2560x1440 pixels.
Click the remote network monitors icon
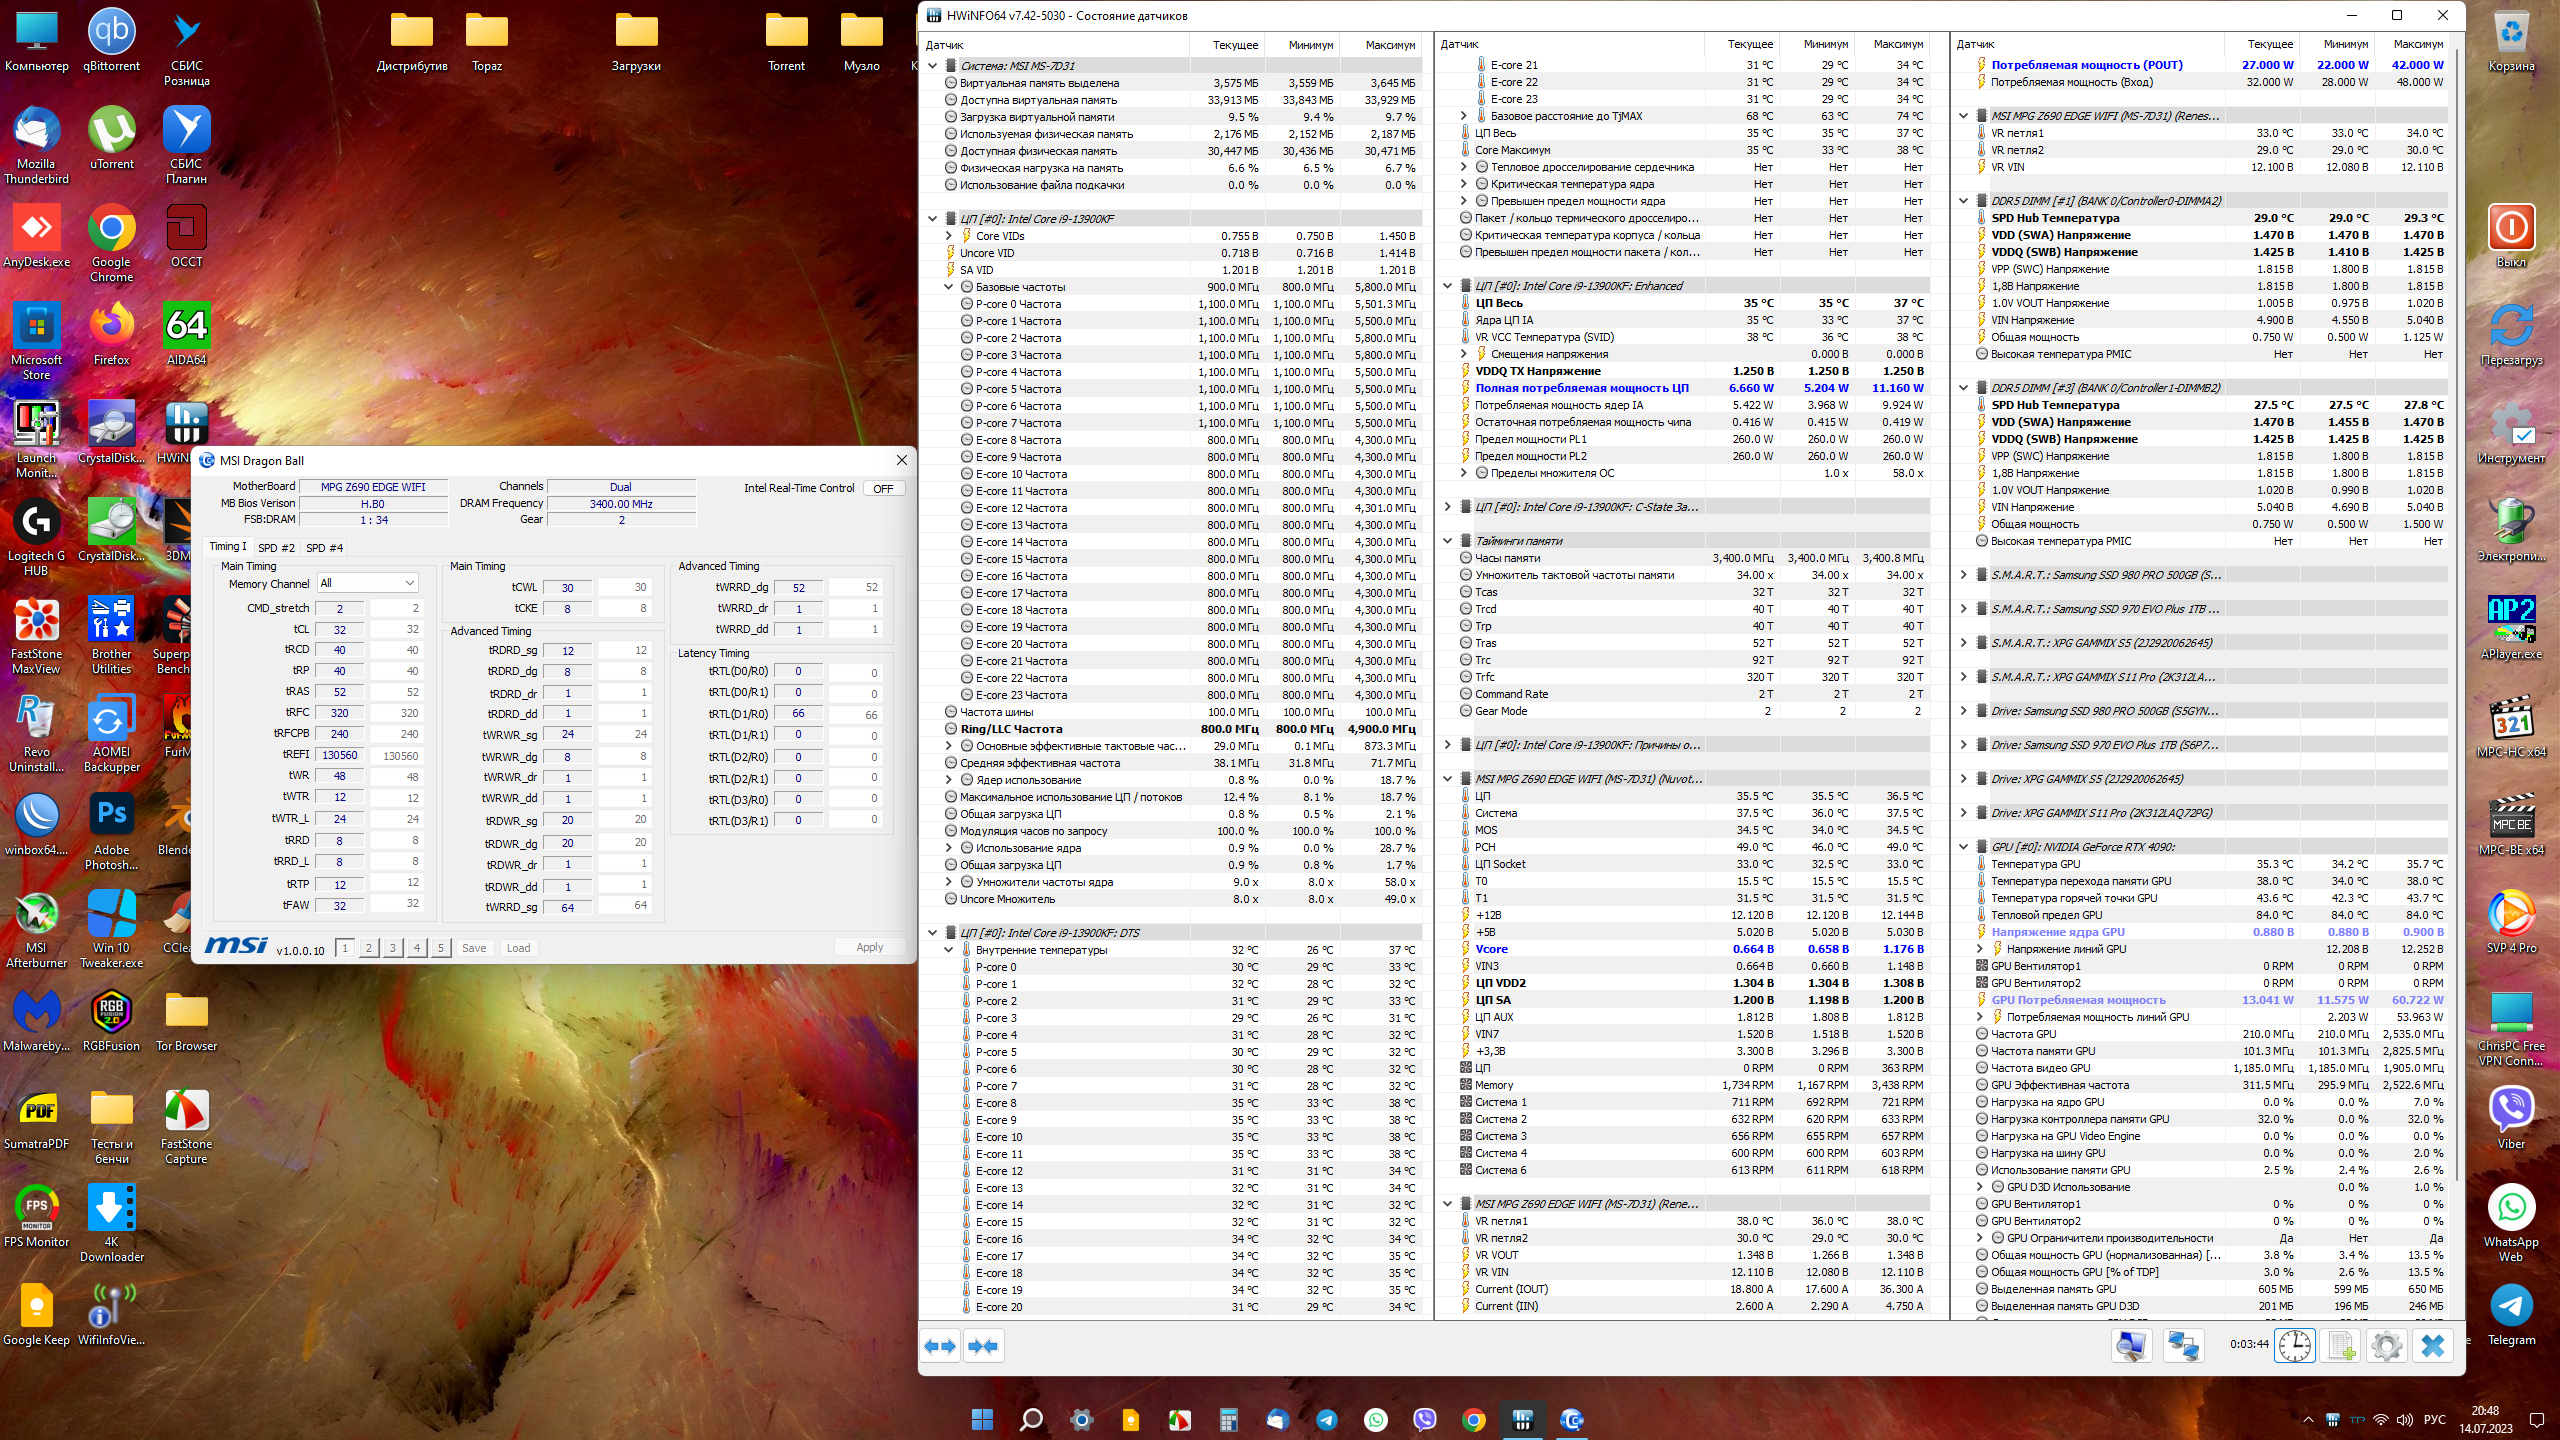tap(2182, 1346)
